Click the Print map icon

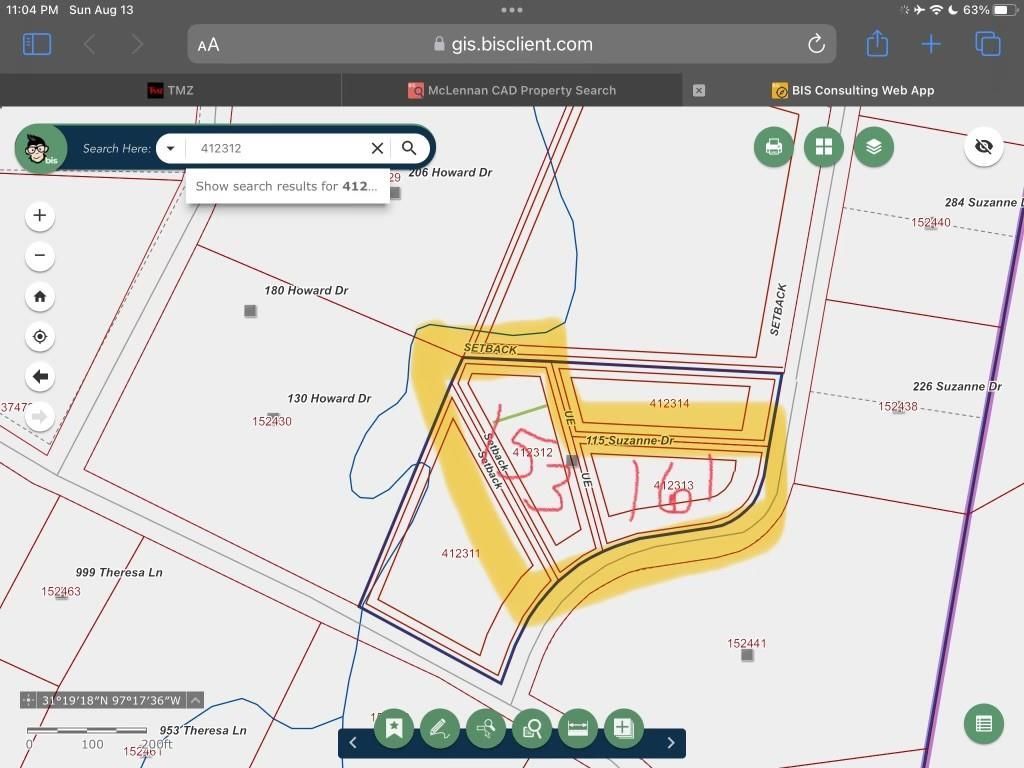coord(773,147)
